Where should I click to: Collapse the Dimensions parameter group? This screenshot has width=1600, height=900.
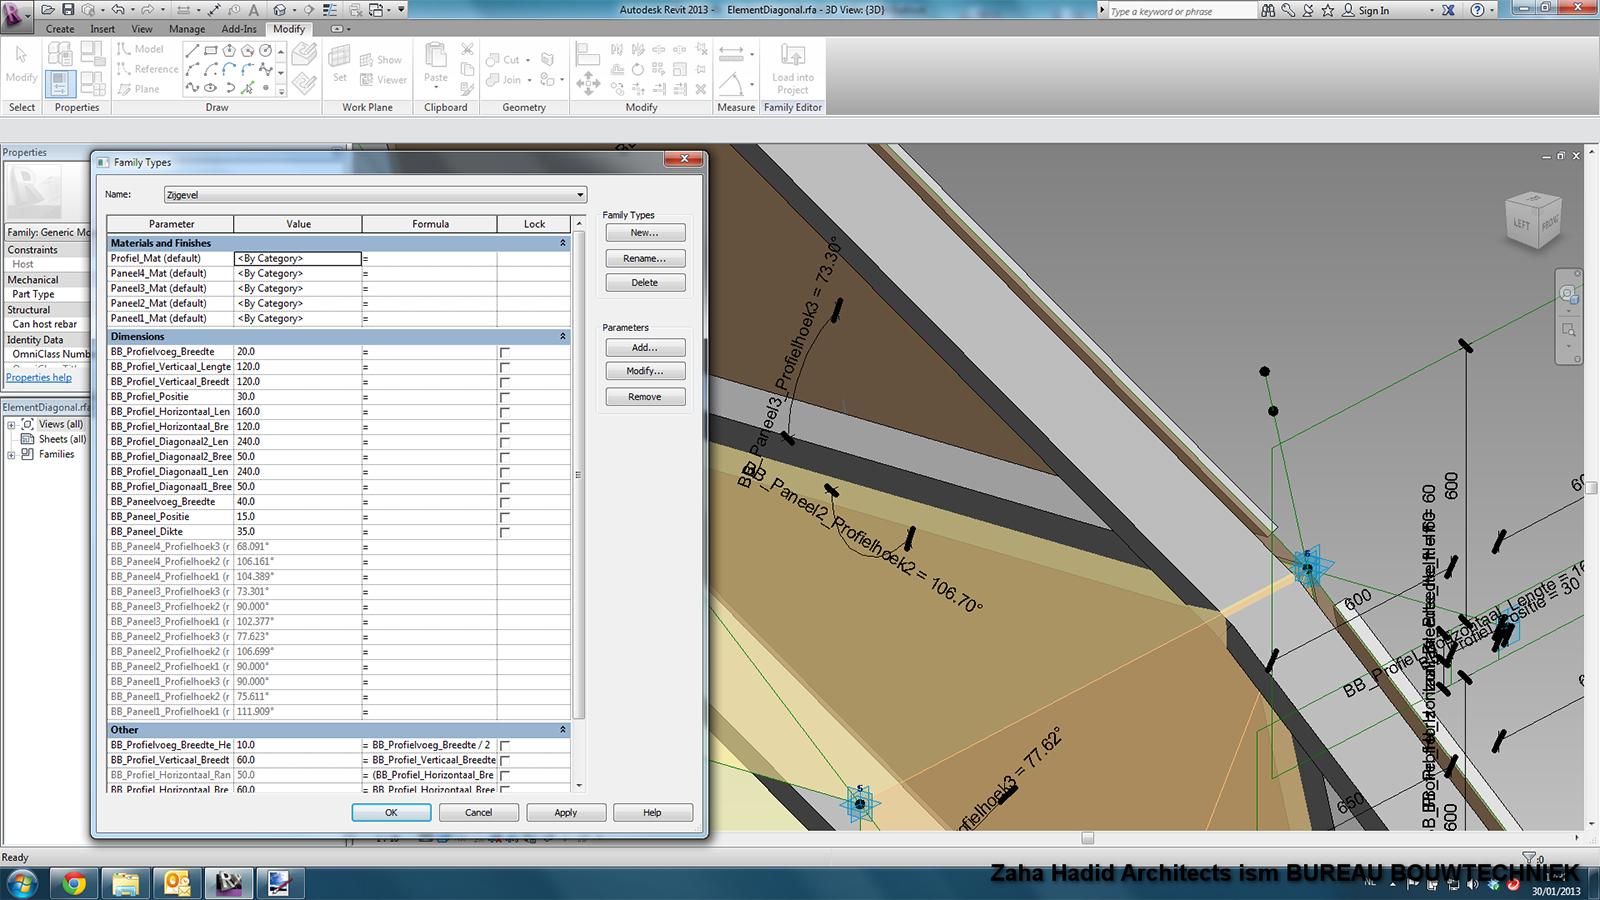pos(562,336)
